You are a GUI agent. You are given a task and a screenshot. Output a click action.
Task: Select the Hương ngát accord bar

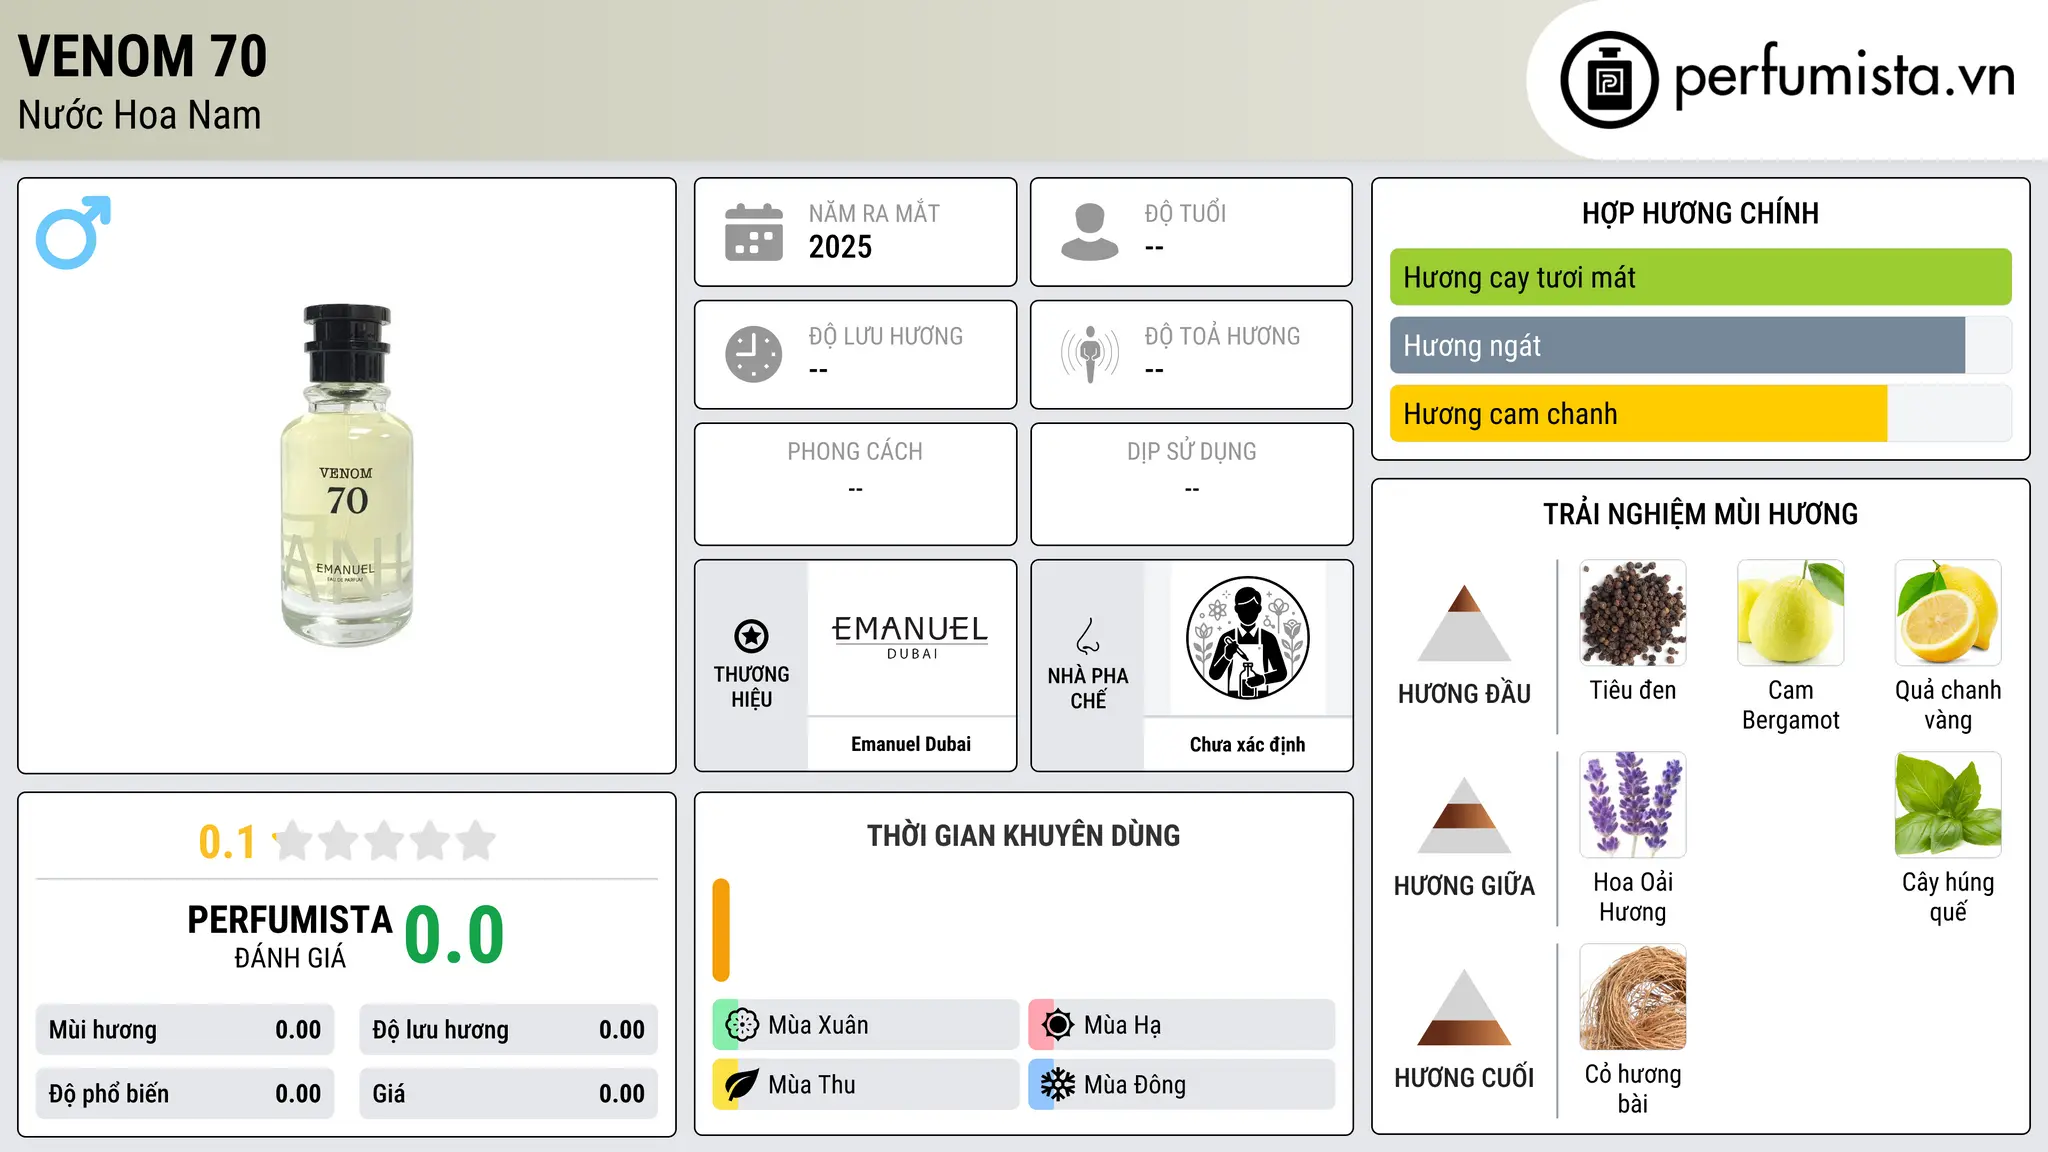(1700, 345)
